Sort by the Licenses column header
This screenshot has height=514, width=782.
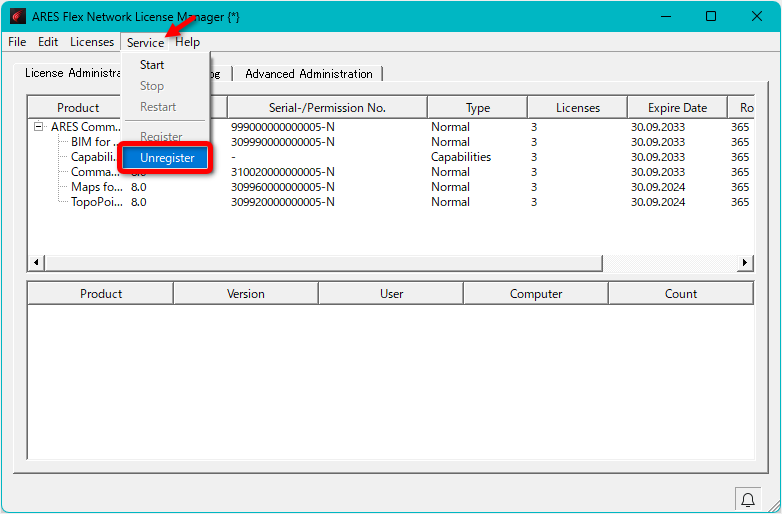[x=578, y=108]
